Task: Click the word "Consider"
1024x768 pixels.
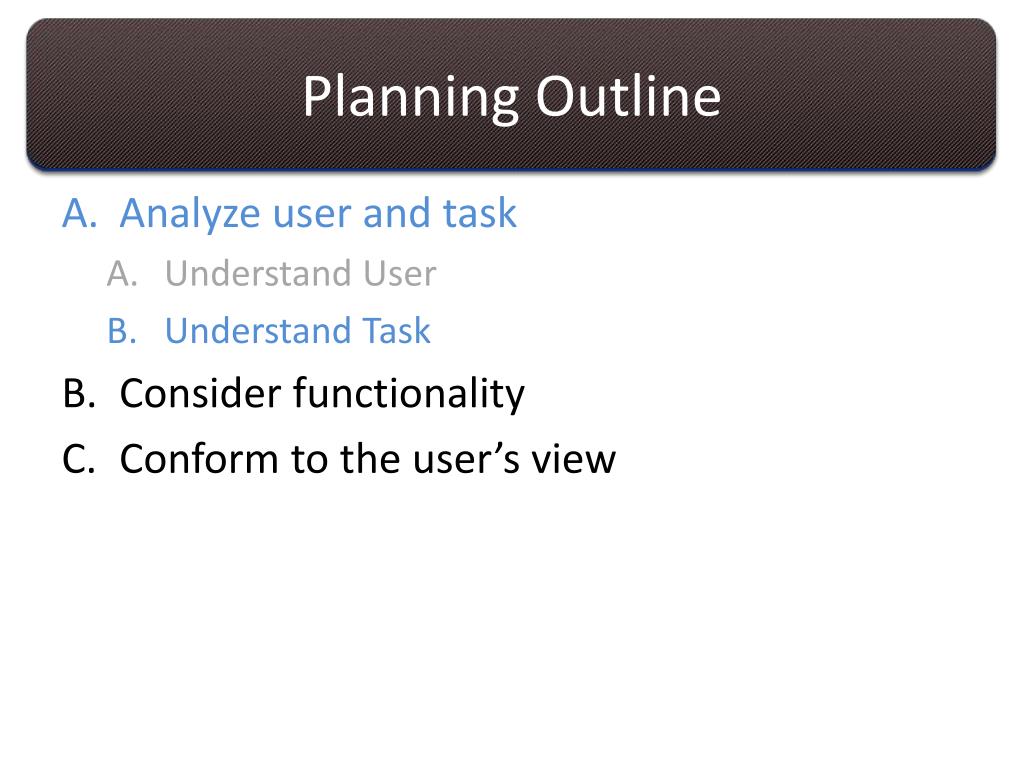Action: coord(200,394)
